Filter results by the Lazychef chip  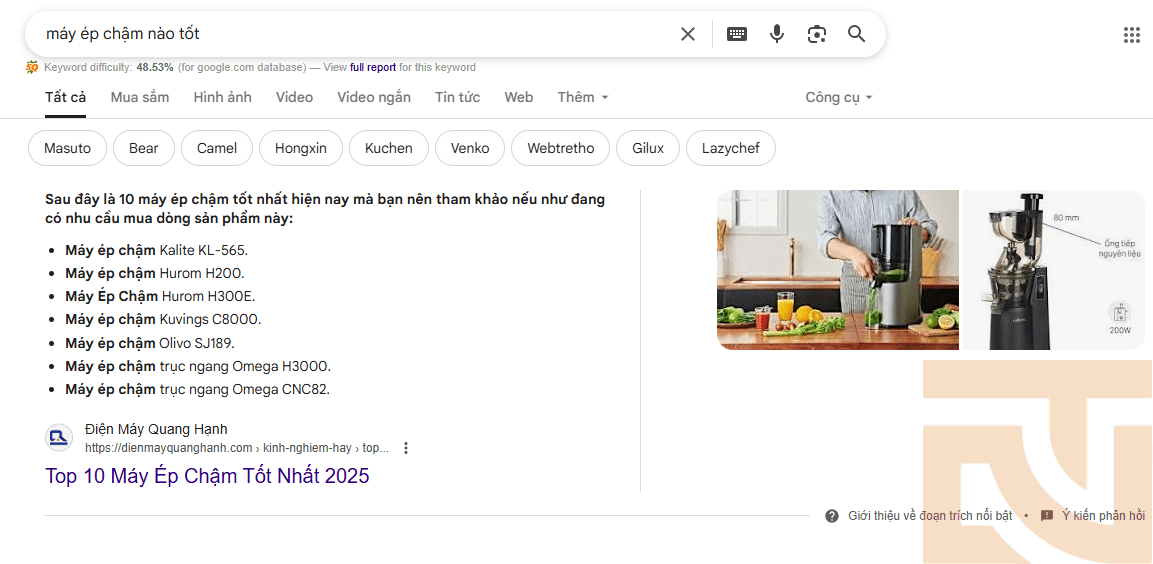point(731,149)
